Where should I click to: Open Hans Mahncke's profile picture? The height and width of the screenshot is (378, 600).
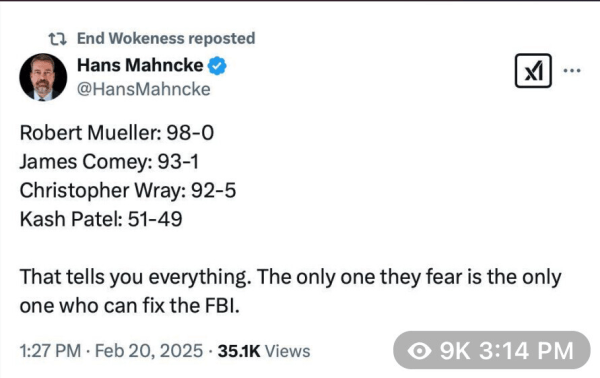coord(43,77)
